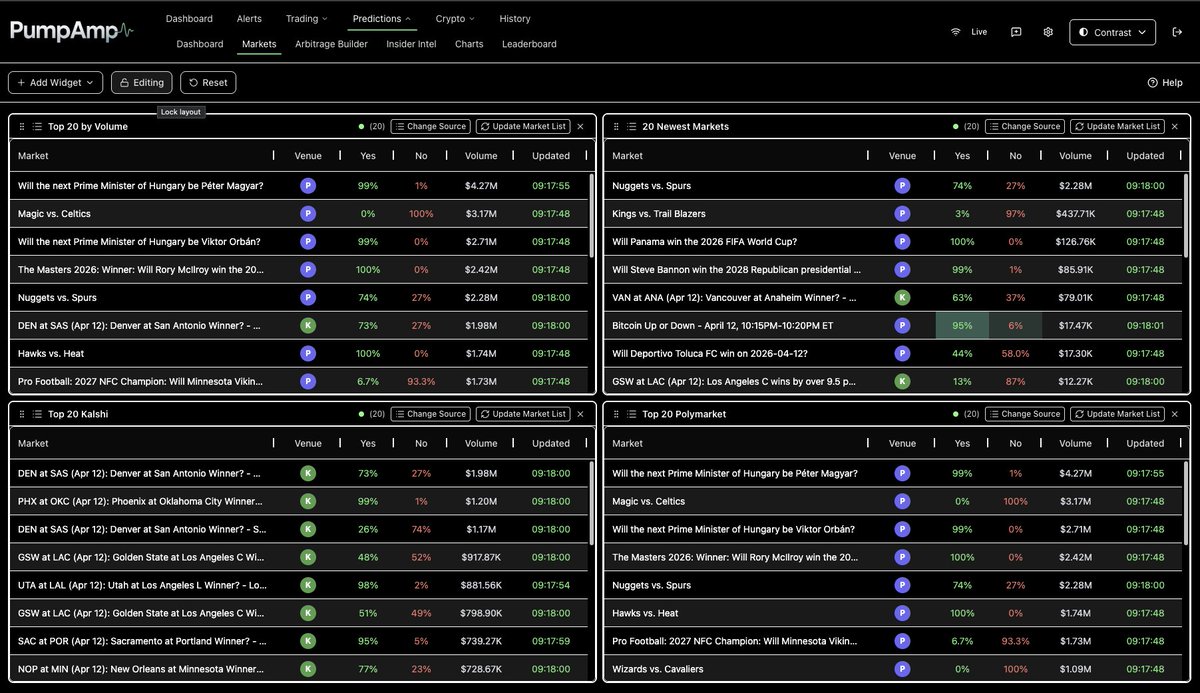Click Polymarket badge on Bitcoin Up or Down row
The height and width of the screenshot is (693, 1200).
tap(902, 325)
